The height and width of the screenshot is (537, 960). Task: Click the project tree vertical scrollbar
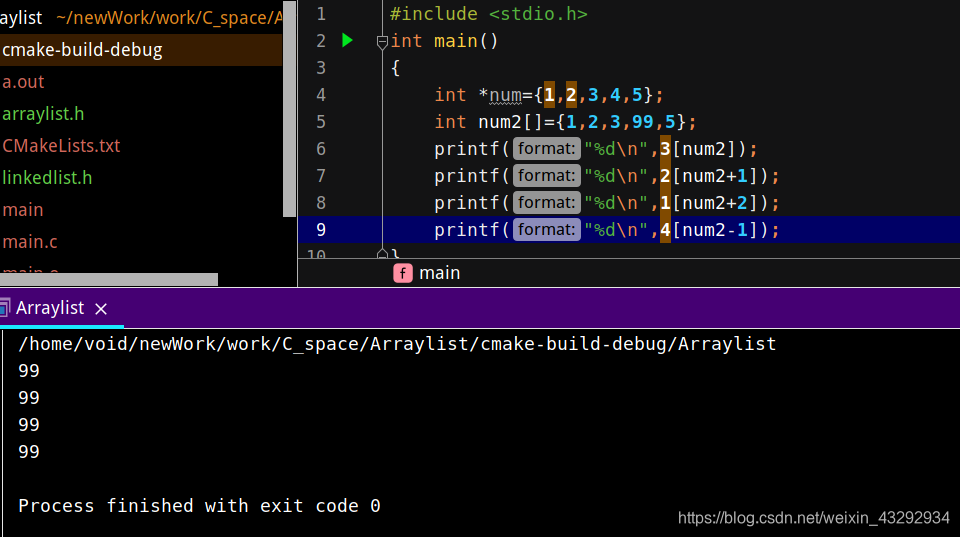289,109
